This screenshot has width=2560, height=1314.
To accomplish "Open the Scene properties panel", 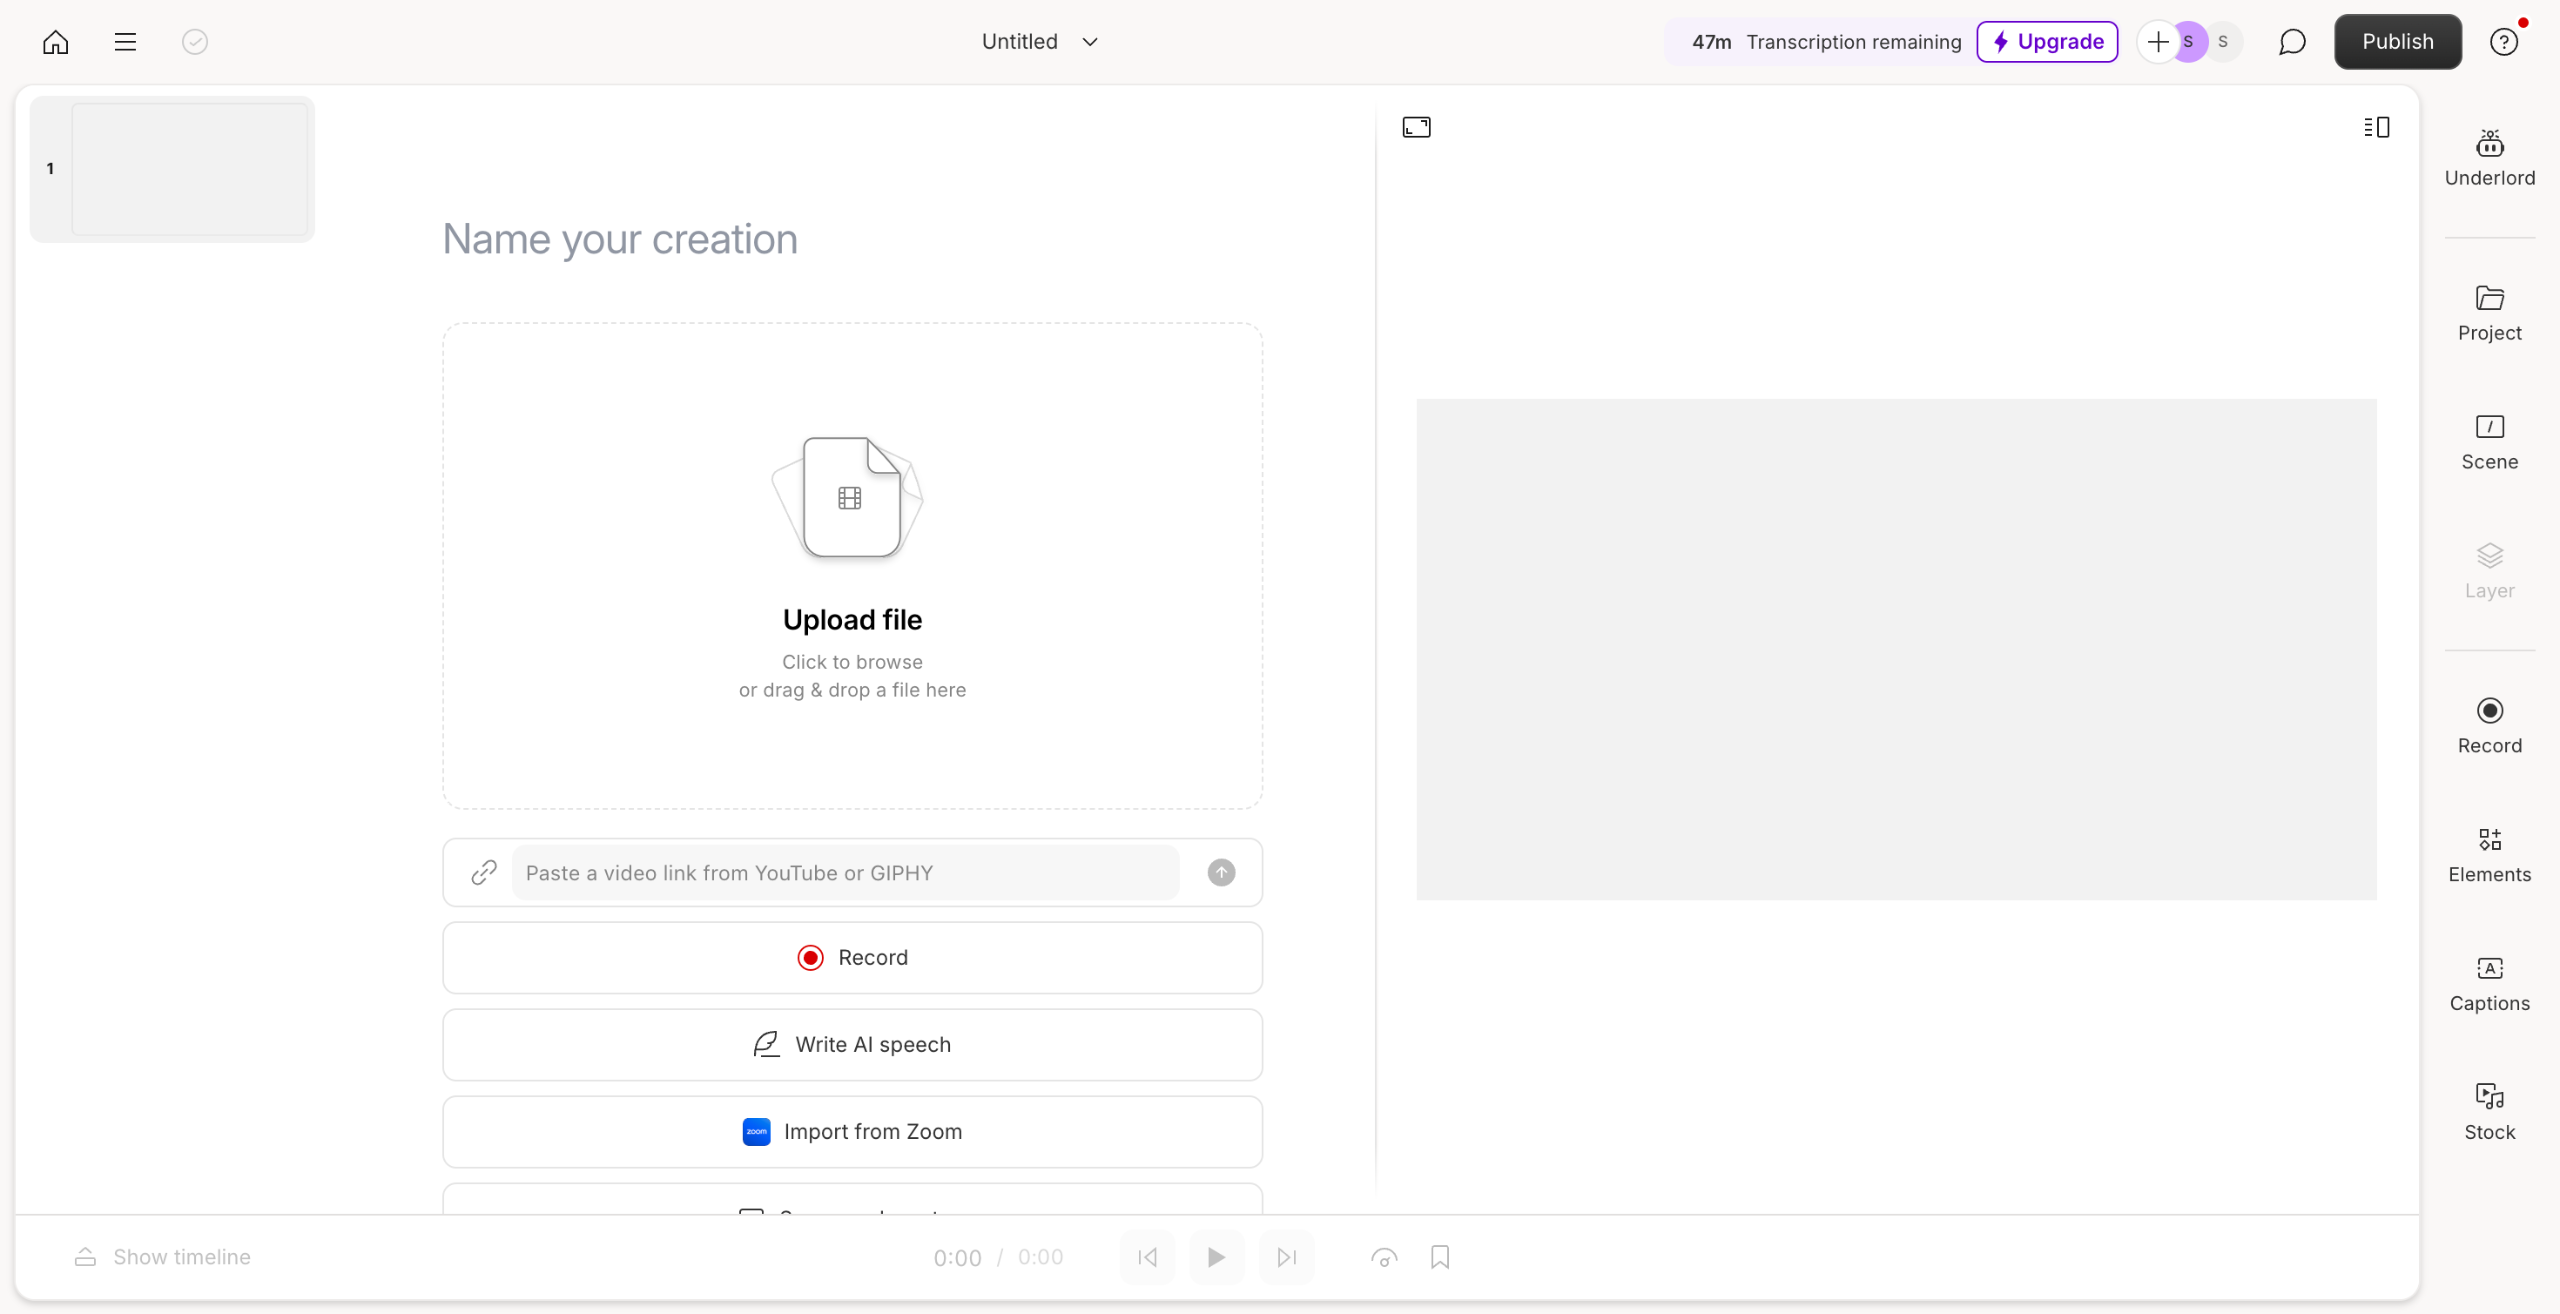I will [x=2489, y=442].
